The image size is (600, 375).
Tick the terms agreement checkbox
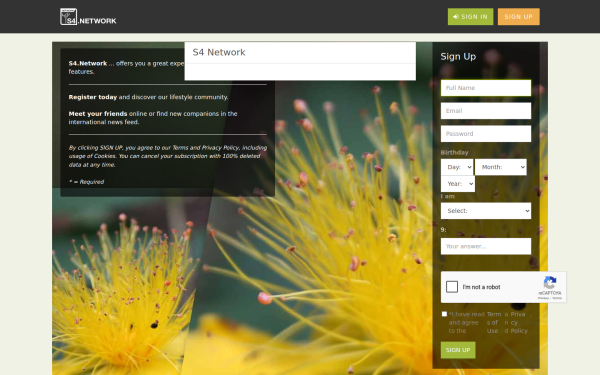[x=444, y=314]
